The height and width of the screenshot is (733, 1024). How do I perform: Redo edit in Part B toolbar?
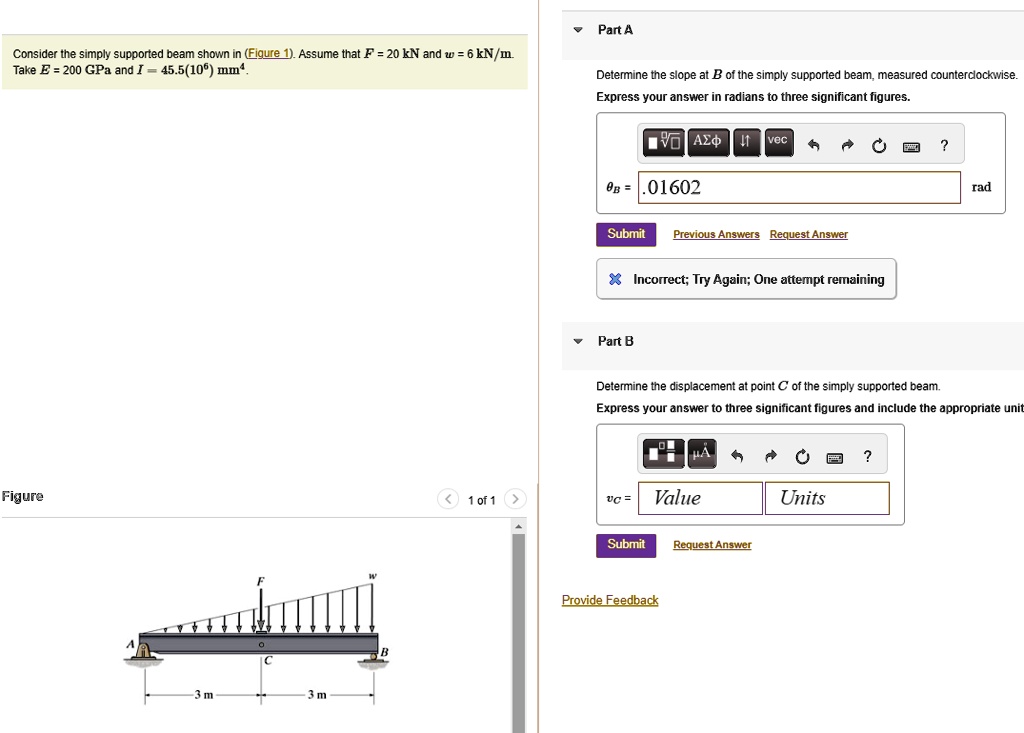coord(771,456)
